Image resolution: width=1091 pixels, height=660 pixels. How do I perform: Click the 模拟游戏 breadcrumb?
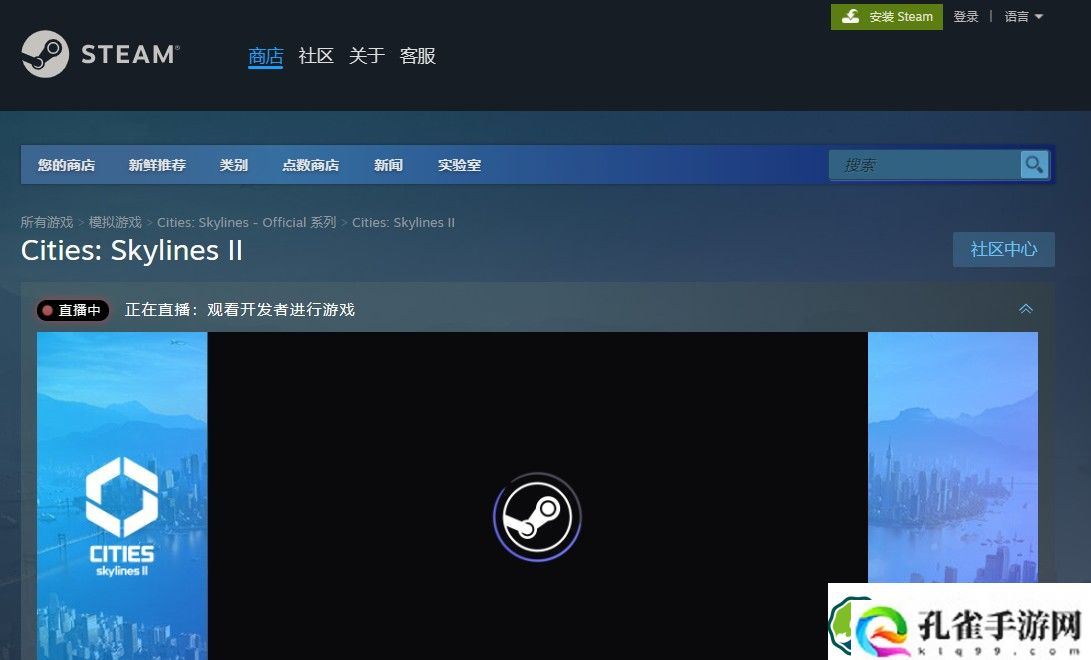pos(115,222)
